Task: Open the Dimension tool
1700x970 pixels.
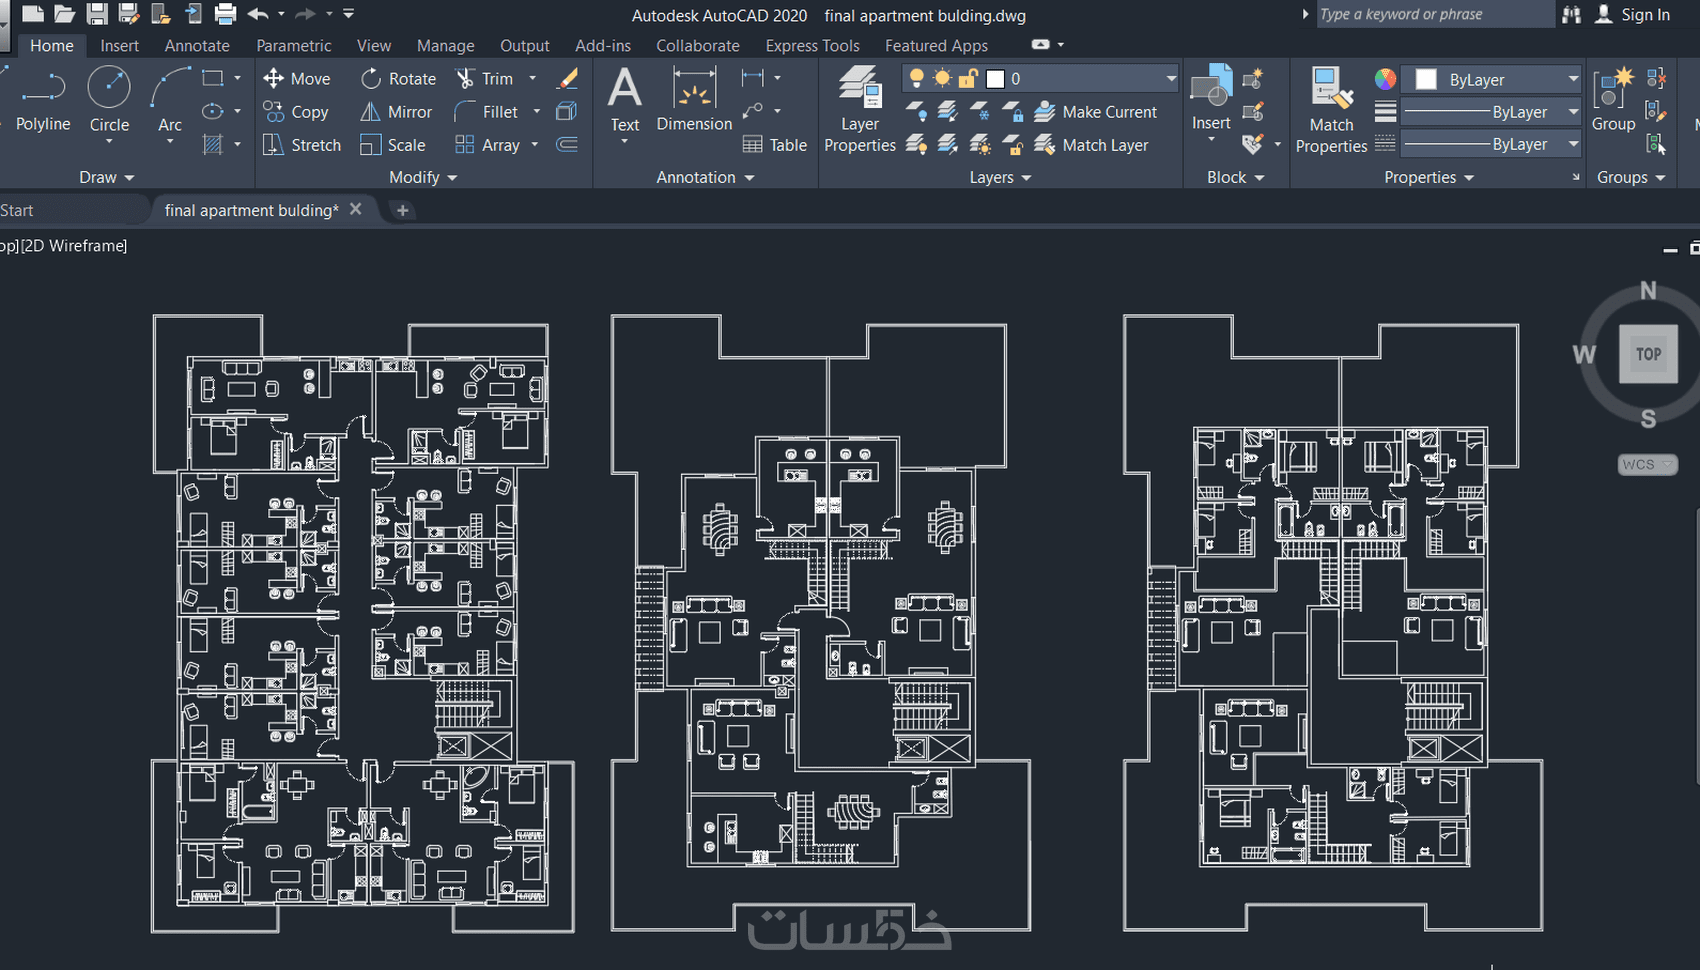Action: pyautogui.click(x=694, y=100)
